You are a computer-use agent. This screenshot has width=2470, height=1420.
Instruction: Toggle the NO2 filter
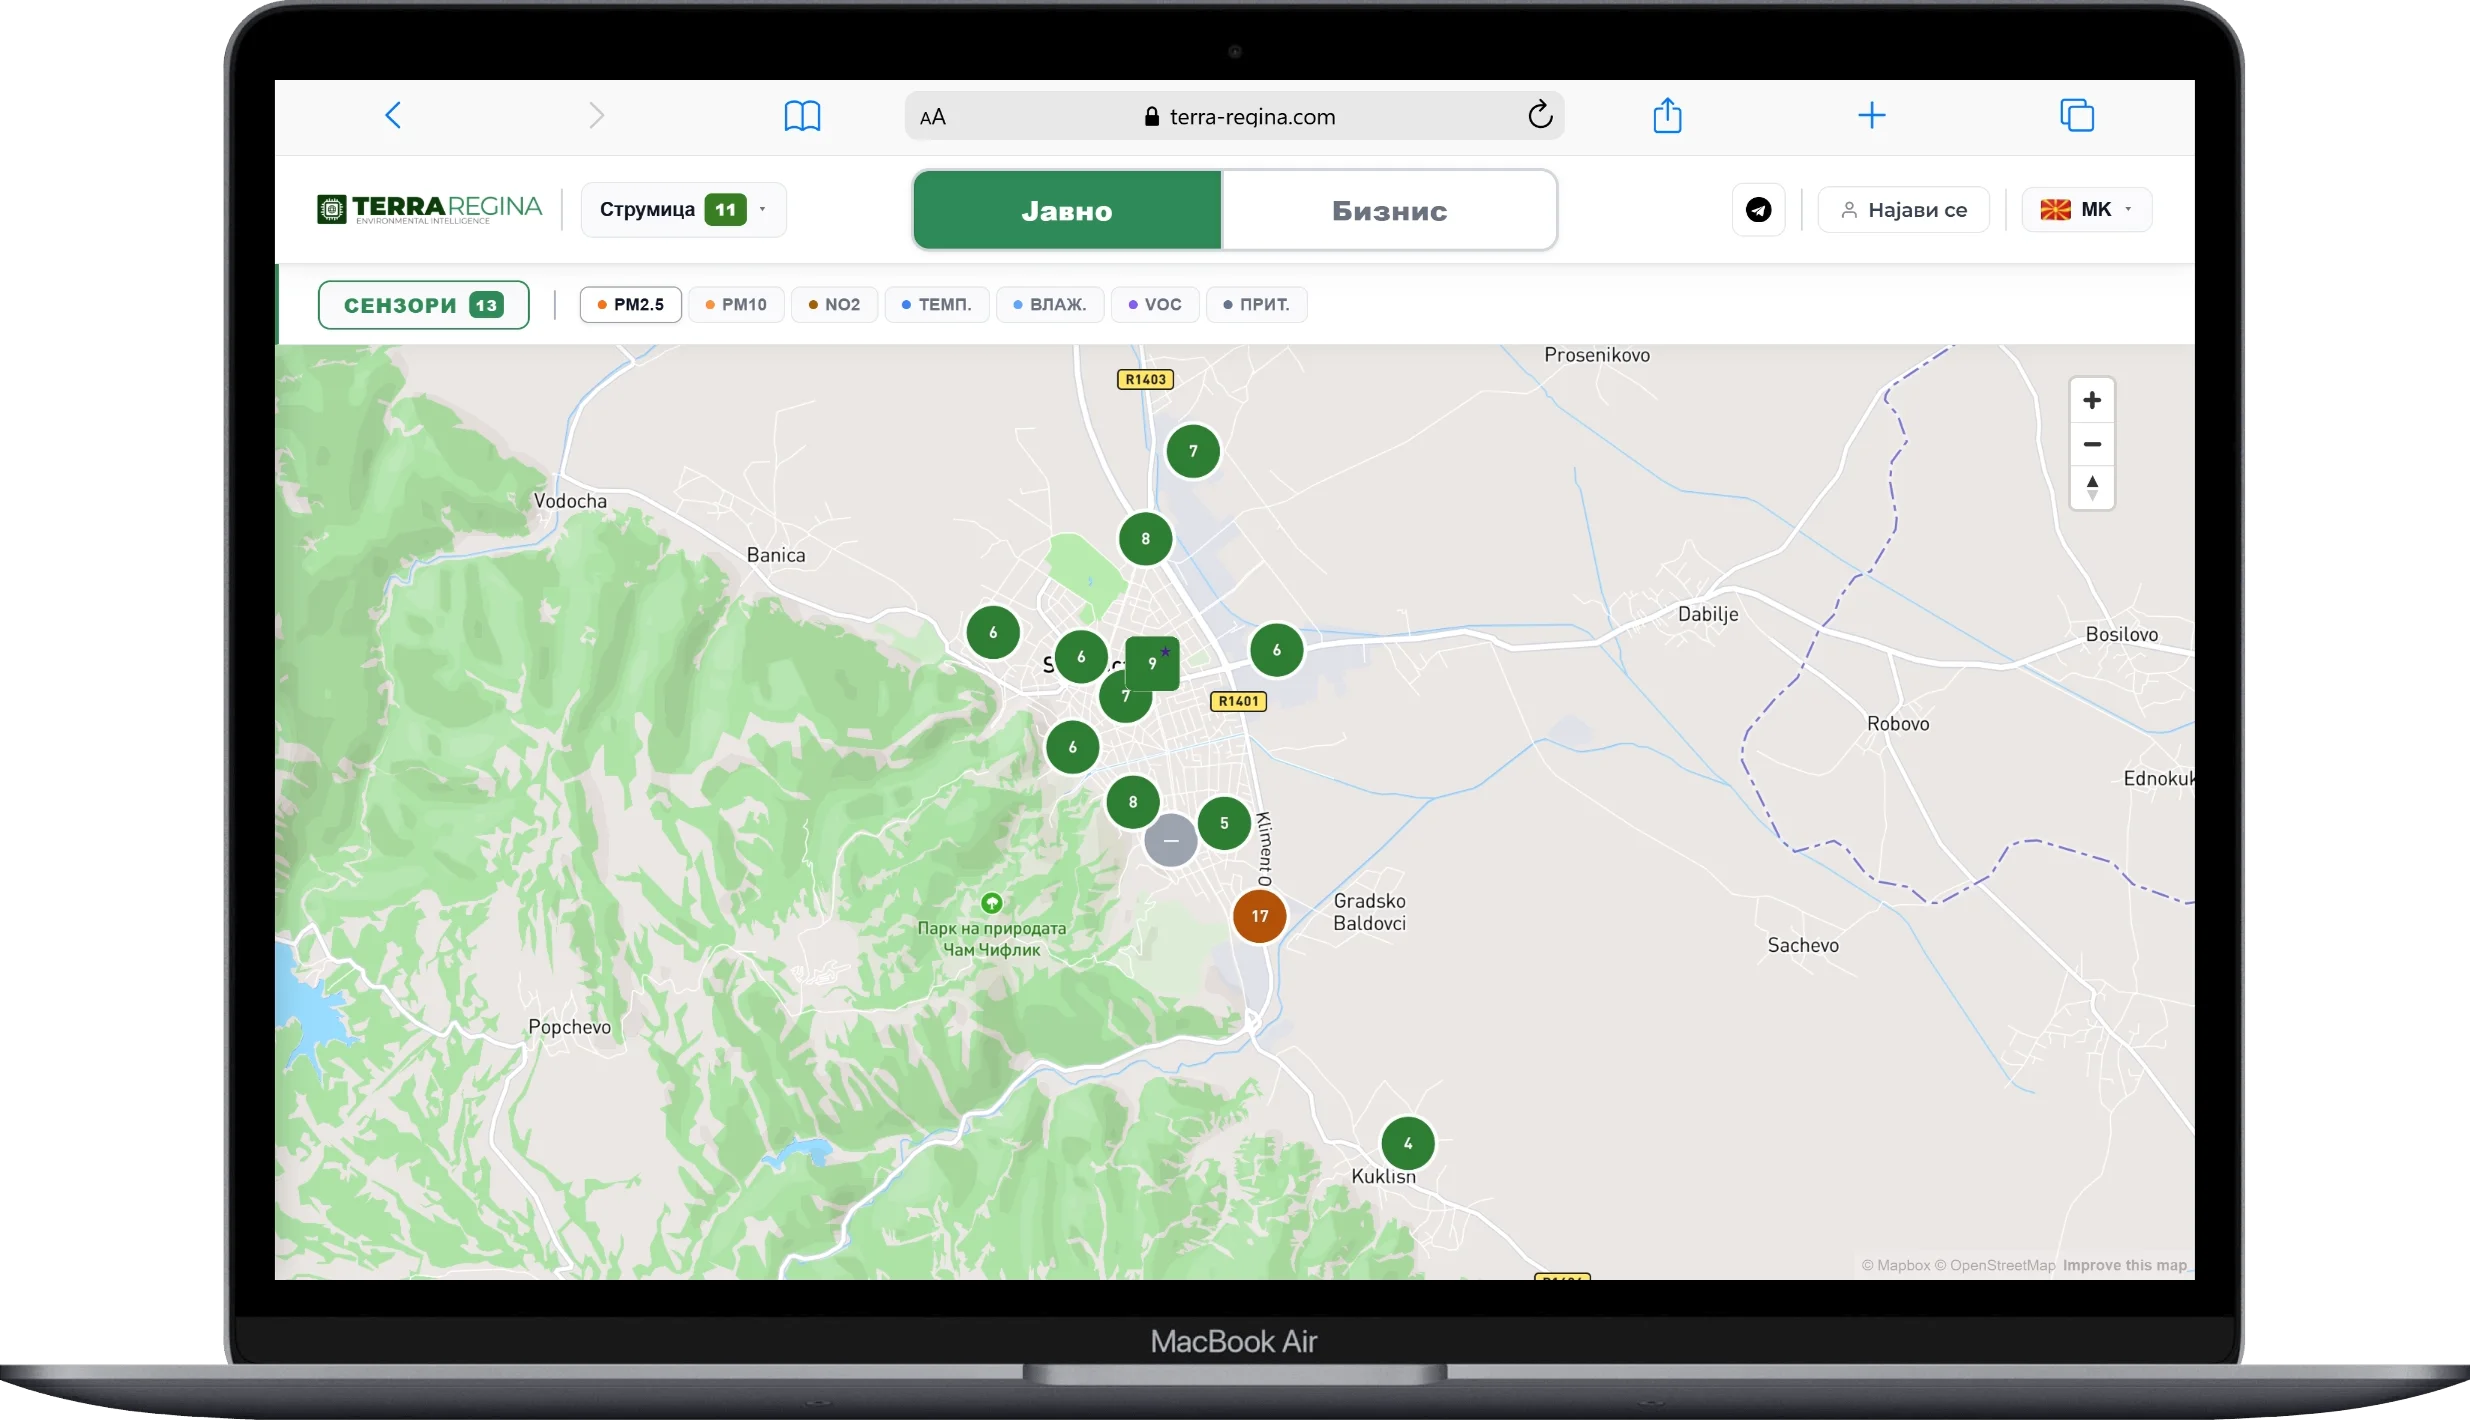(834, 304)
